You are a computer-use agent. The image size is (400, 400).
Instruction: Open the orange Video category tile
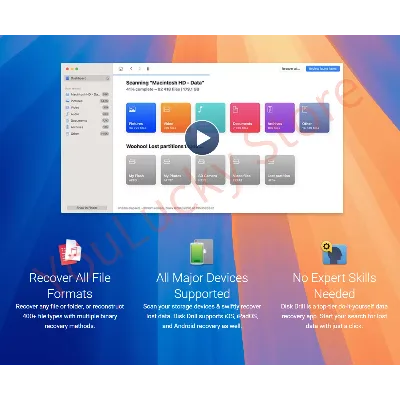pos(176,118)
